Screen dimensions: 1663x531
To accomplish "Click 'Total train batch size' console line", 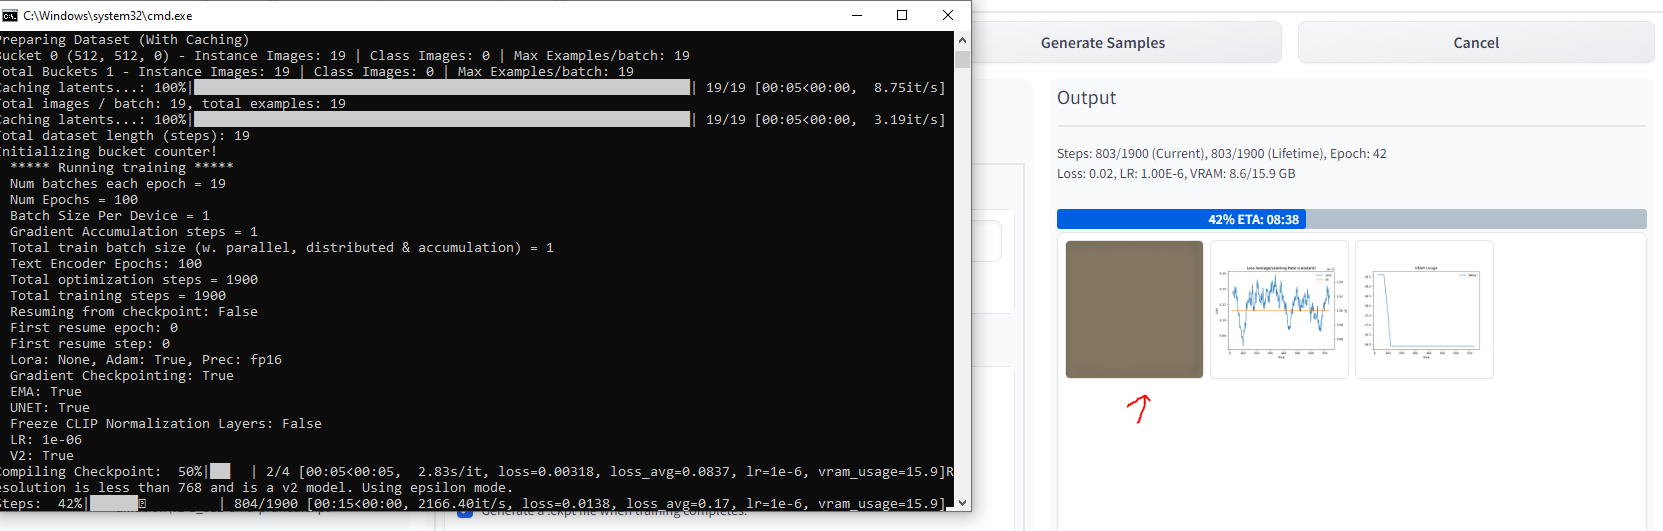I will point(282,248).
